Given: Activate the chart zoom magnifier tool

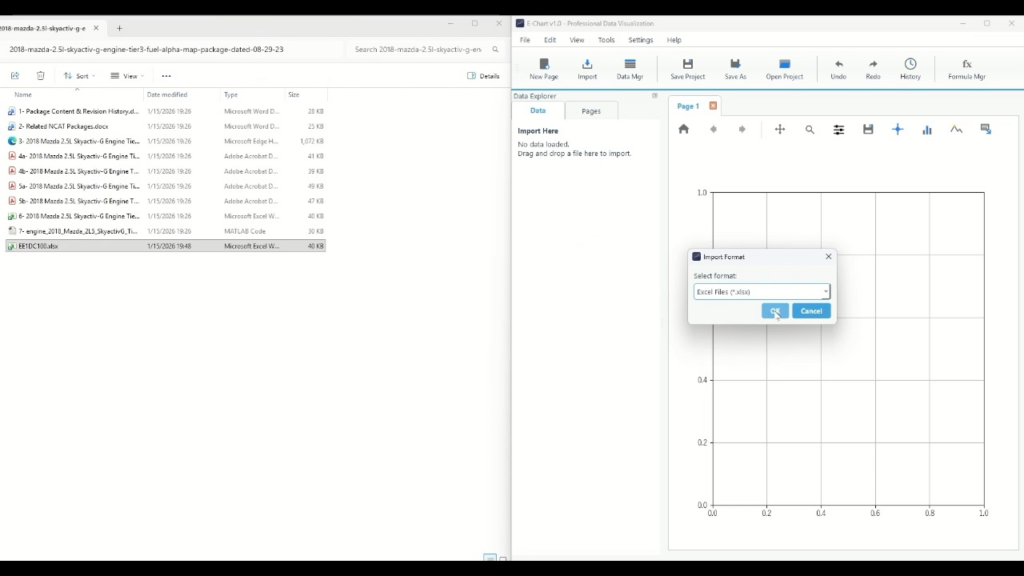Looking at the screenshot, I should 810,129.
